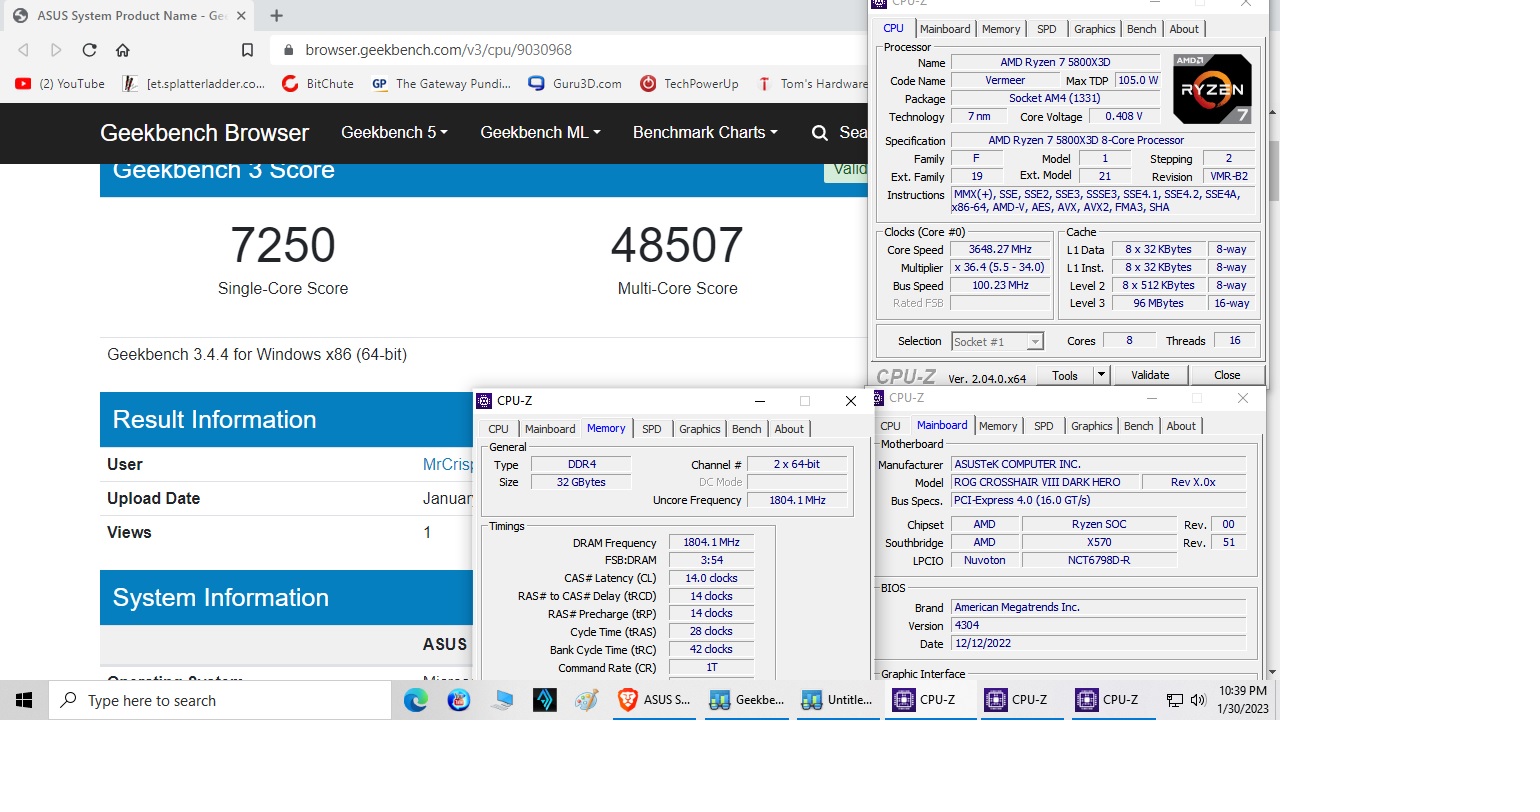
Task: Open the BitChute bookmark
Action: (x=318, y=84)
